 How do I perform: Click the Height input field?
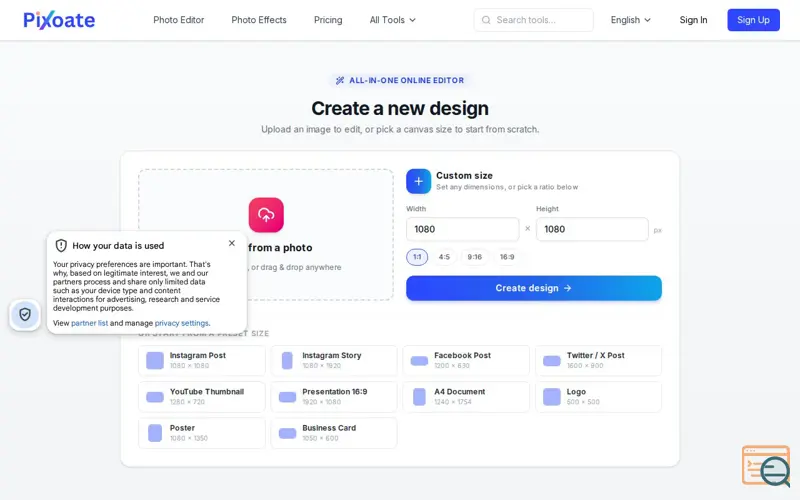[592, 229]
